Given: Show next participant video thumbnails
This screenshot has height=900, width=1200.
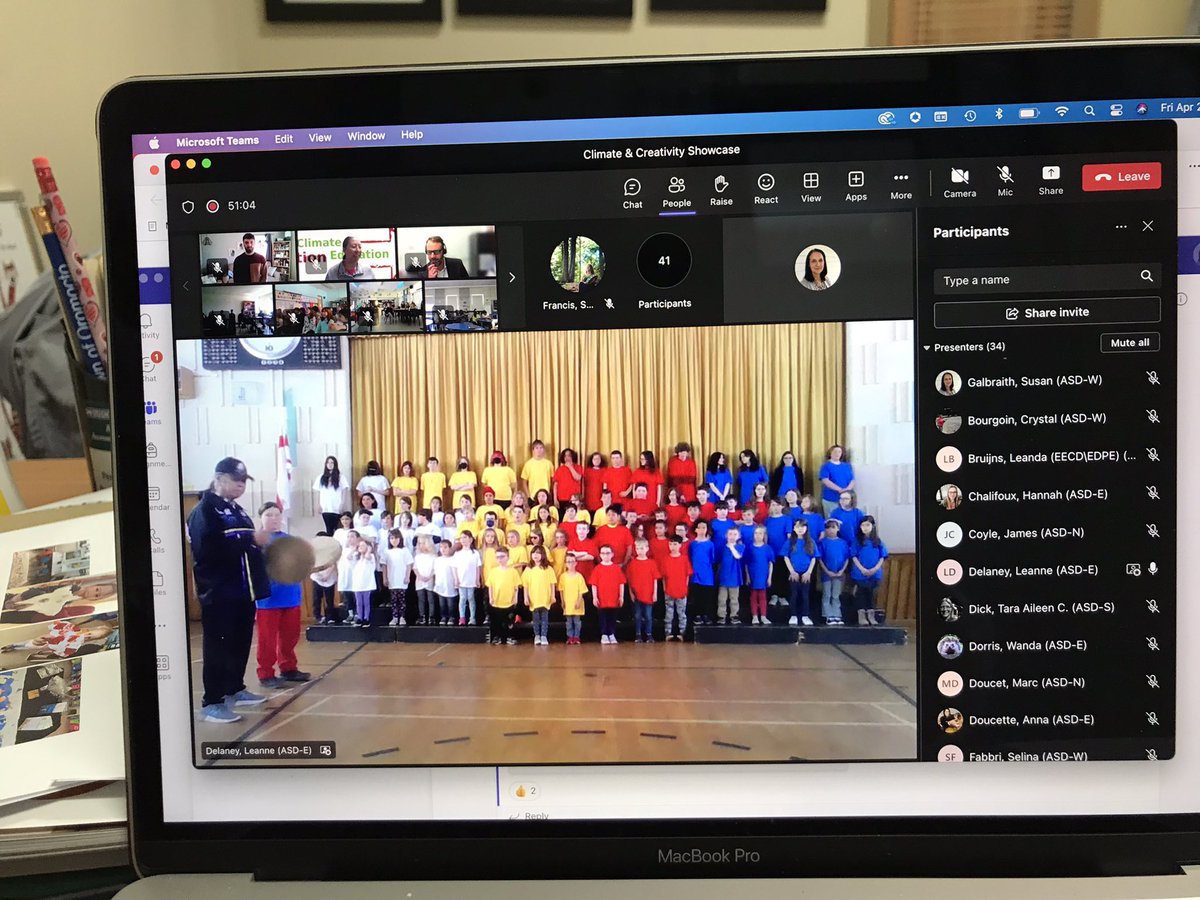Looking at the screenshot, I should [512, 277].
